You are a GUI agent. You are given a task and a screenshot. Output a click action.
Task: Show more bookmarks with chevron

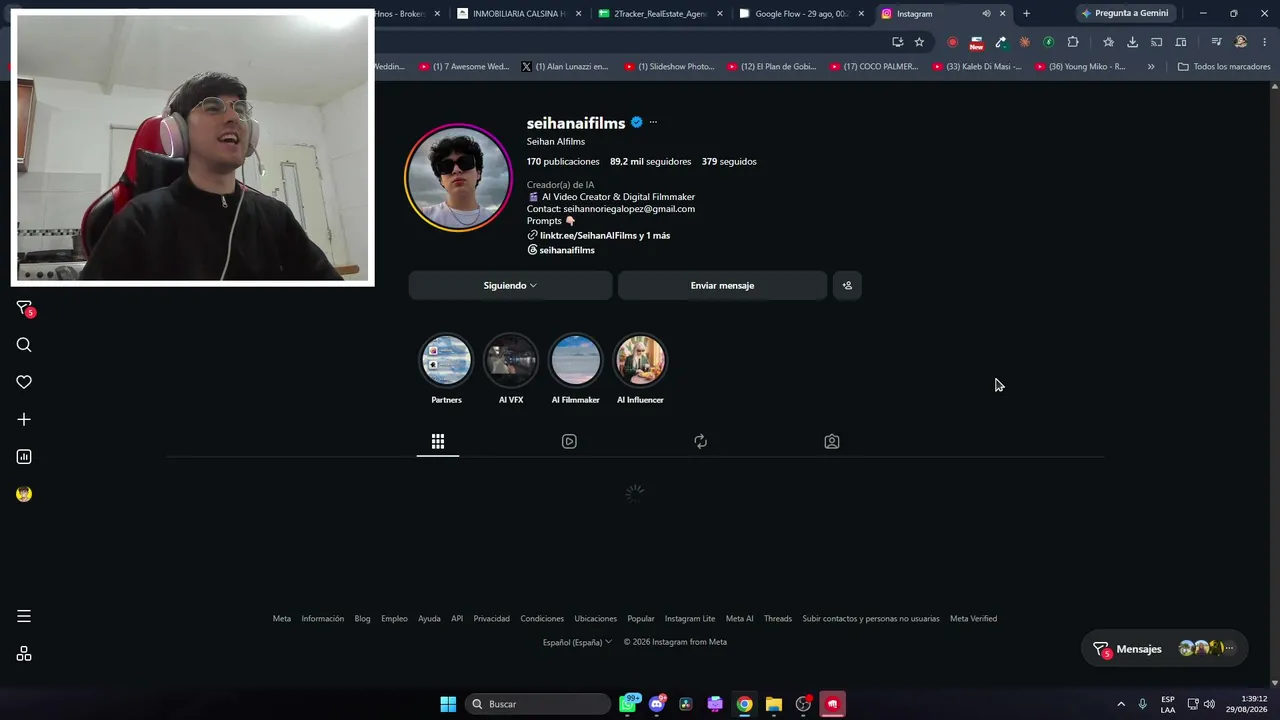click(1151, 67)
